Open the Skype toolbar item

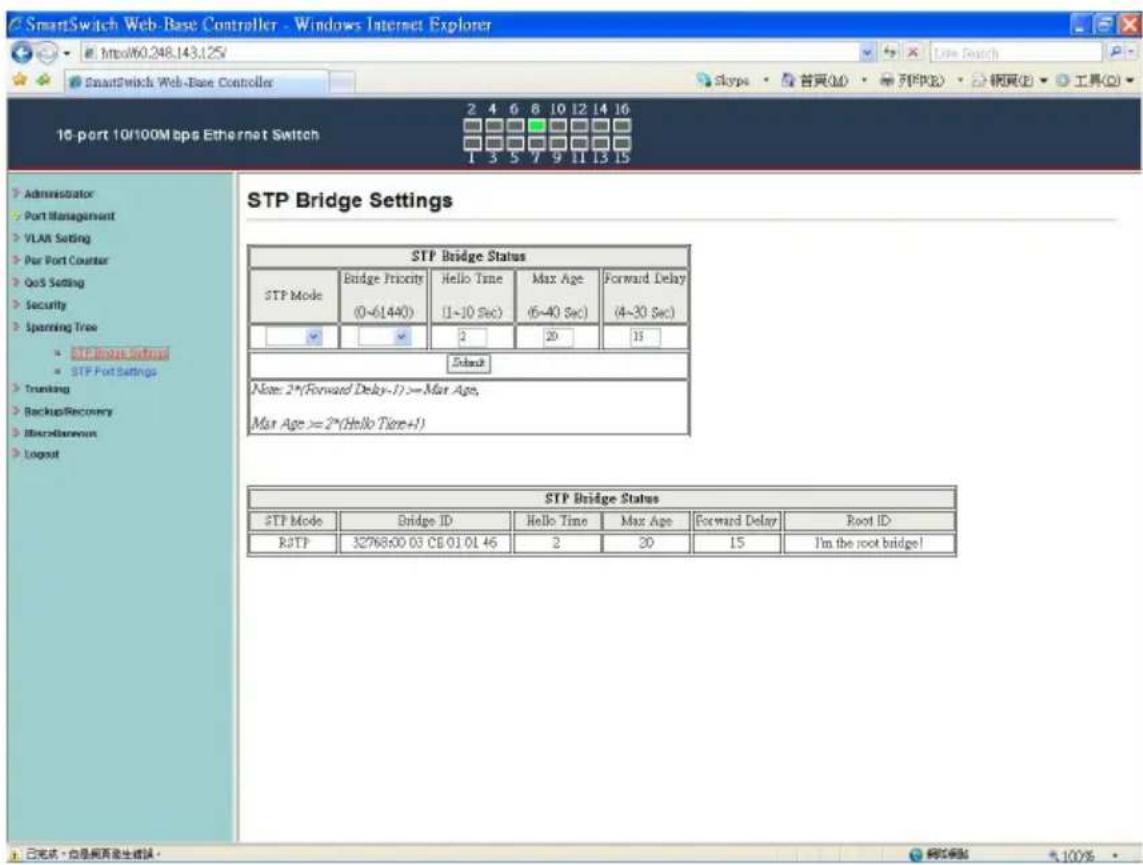coord(723,80)
